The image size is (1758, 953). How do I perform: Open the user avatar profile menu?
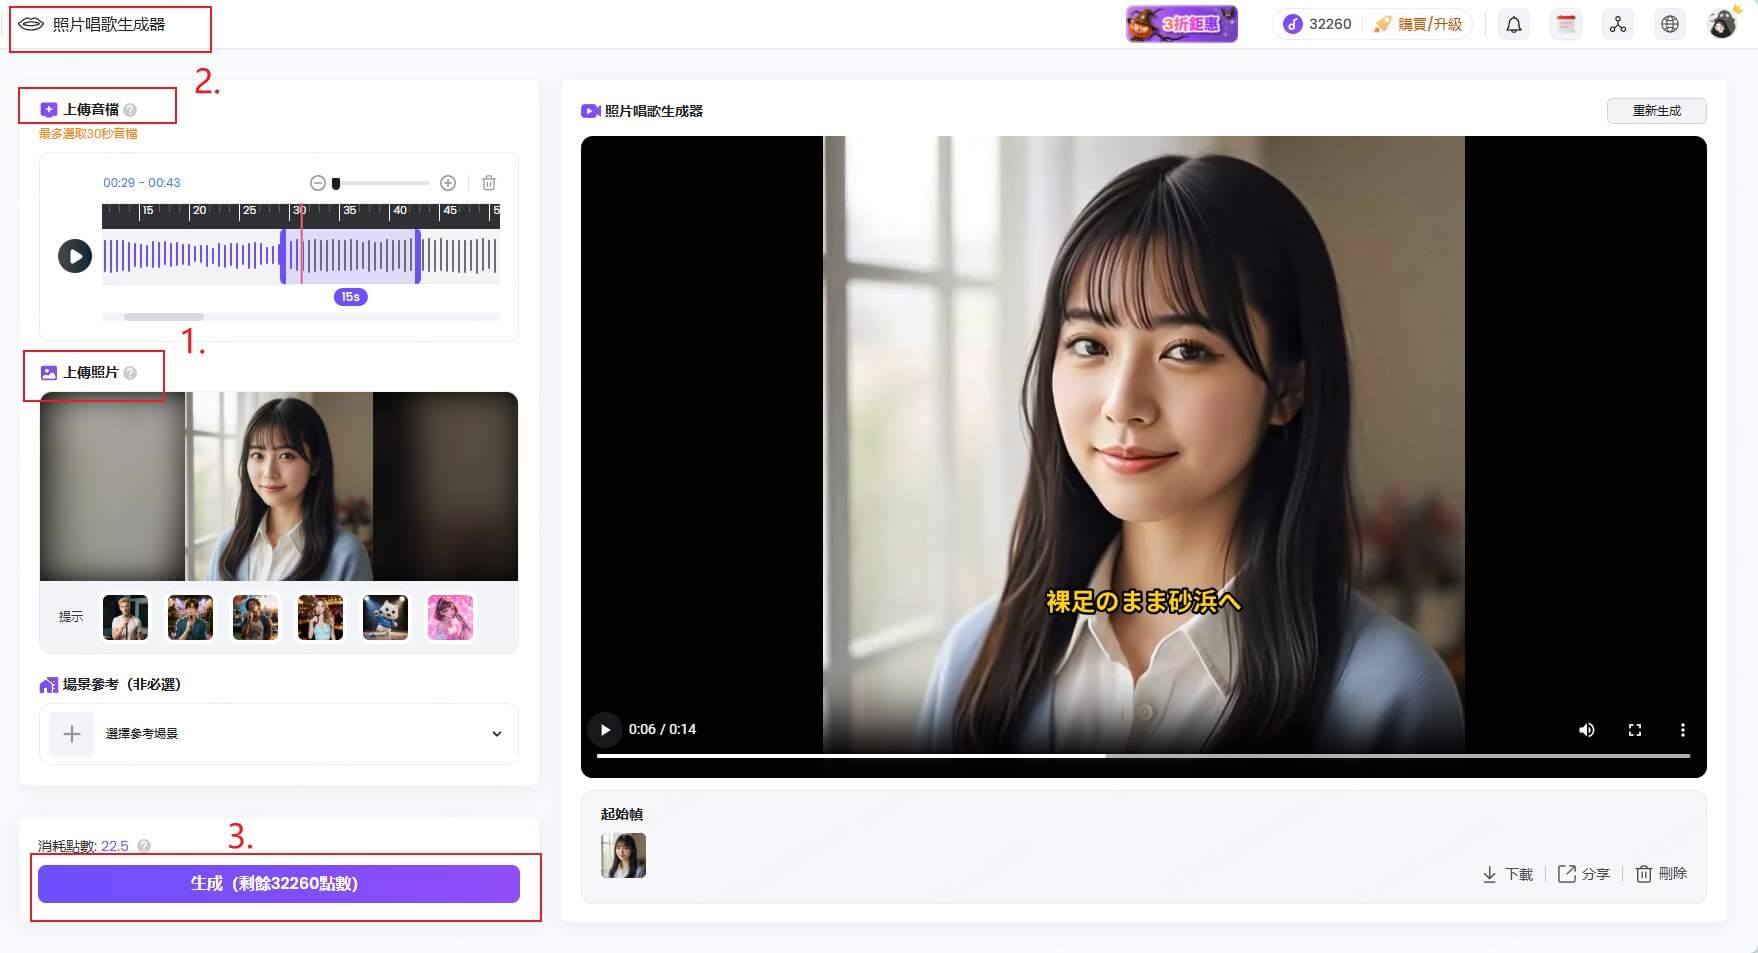[x=1723, y=25]
